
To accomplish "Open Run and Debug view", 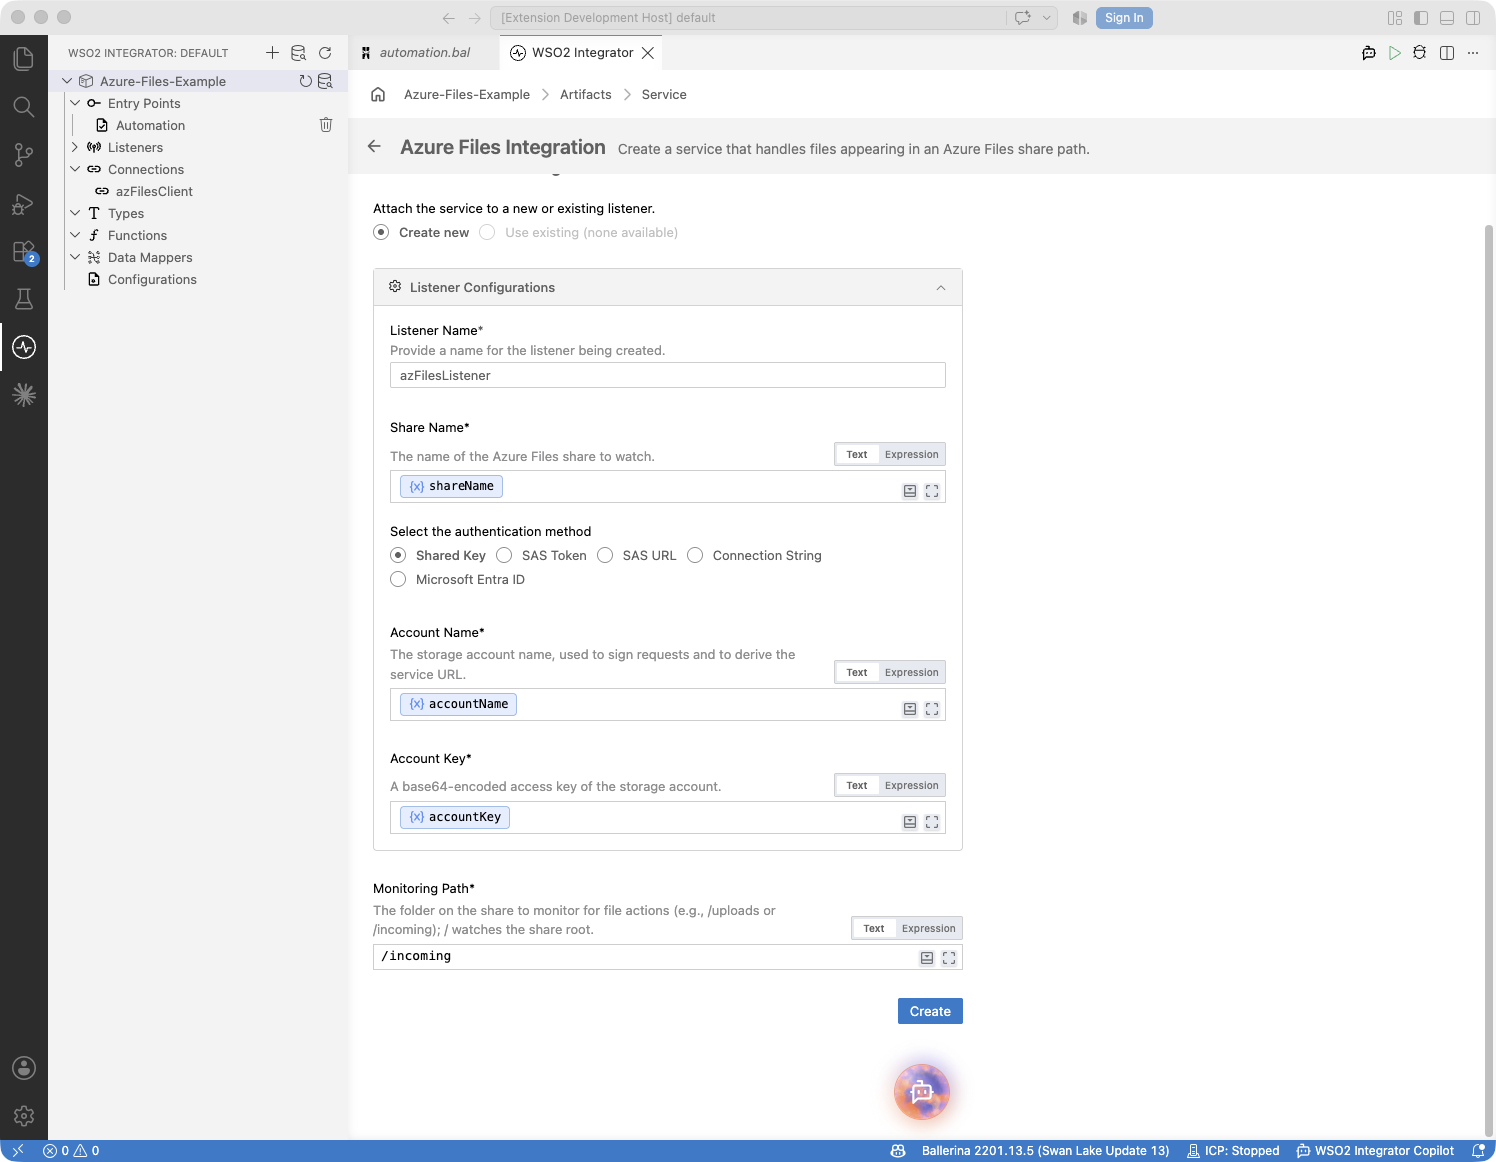I will tap(24, 204).
